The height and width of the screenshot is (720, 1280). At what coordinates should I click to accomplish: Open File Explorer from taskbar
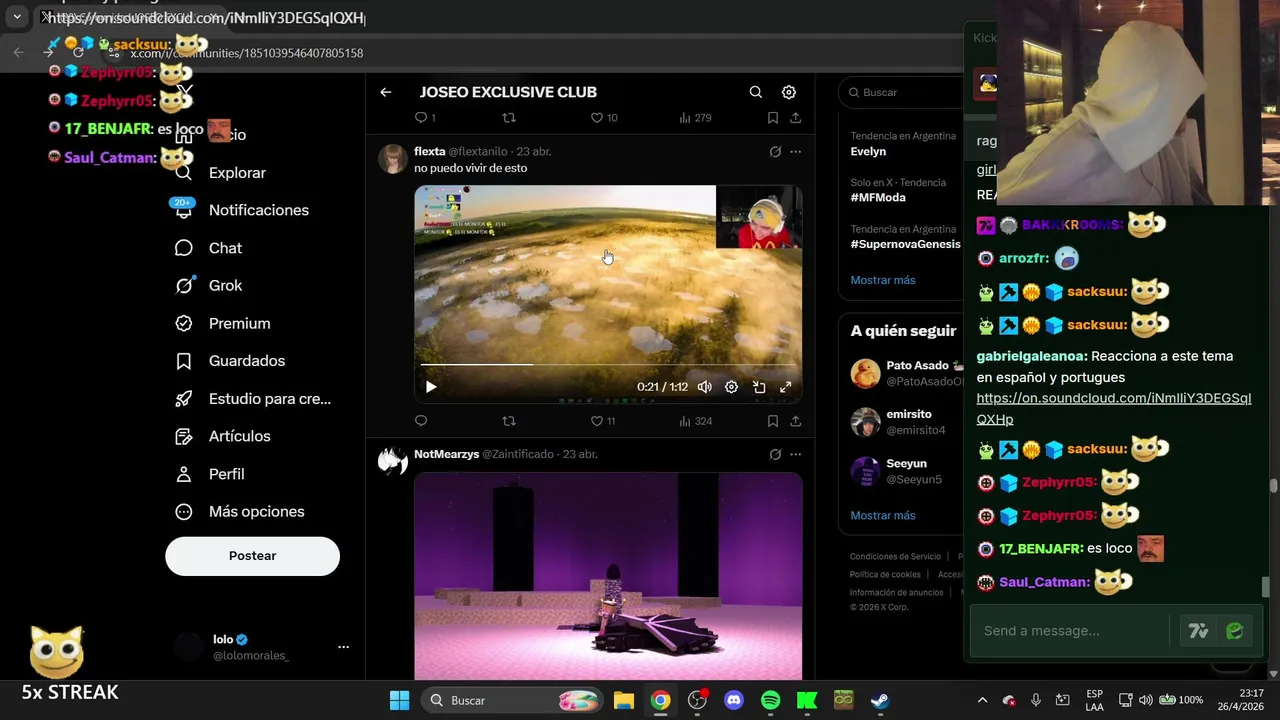click(624, 700)
